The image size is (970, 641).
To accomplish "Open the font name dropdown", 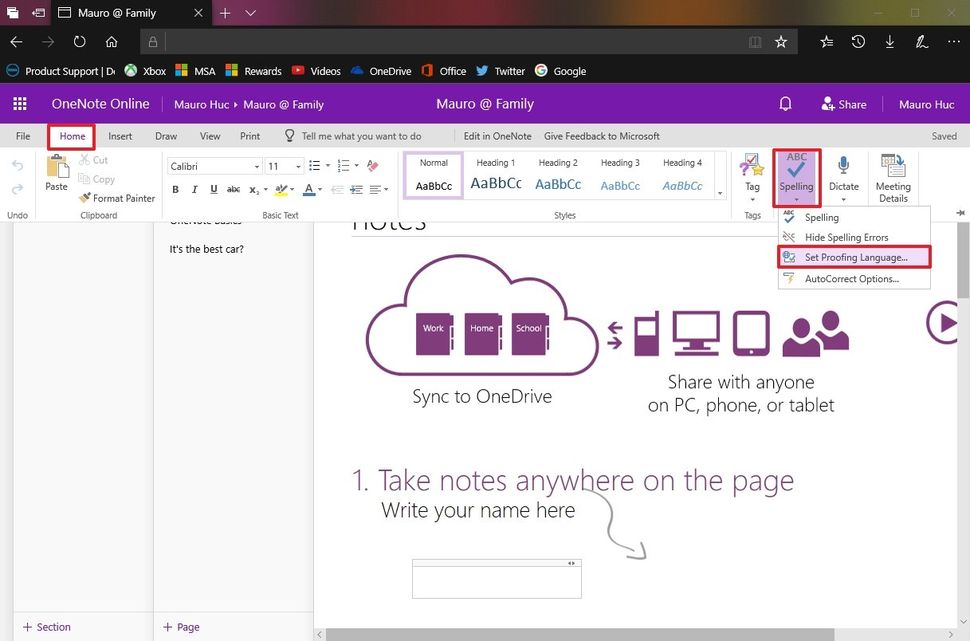I will (256, 165).
